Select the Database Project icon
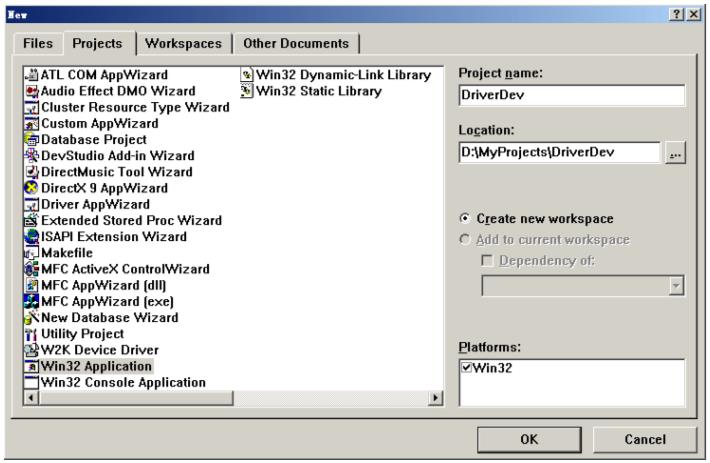 click(31, 140)
